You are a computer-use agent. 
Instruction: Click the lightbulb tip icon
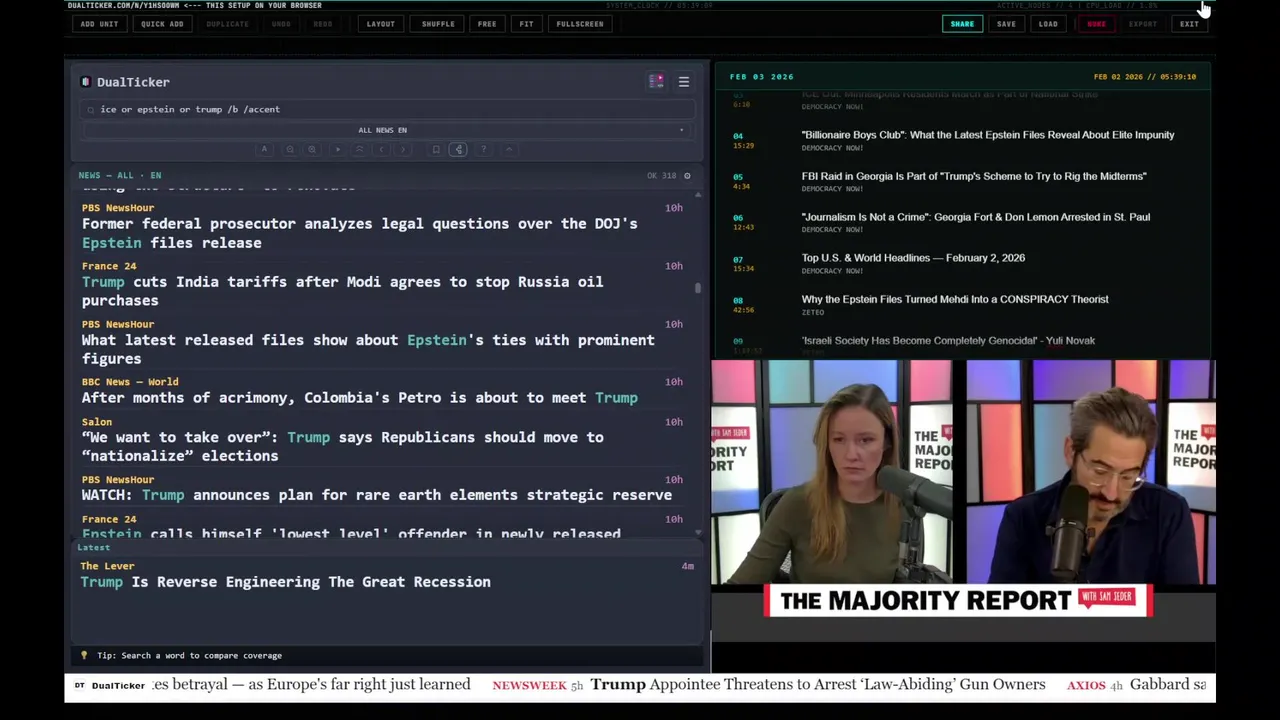[x=84, y=655]
